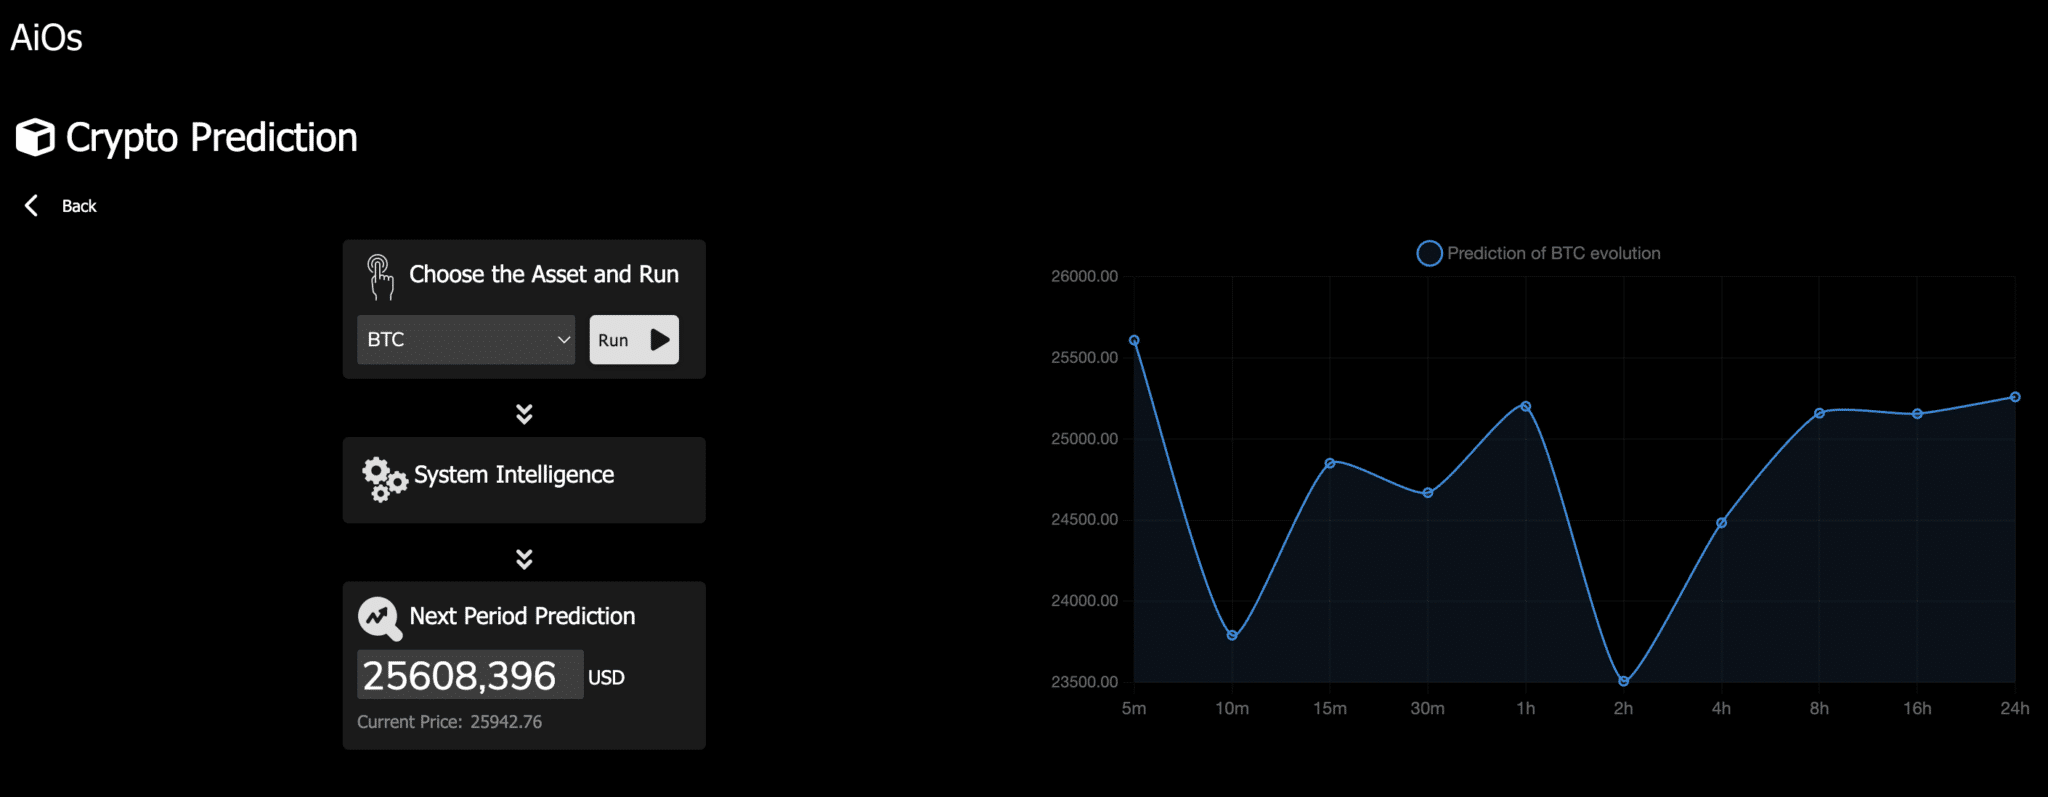Click the 1h data point on chart
The image size is (2048, 797).
coord(1526,407)
